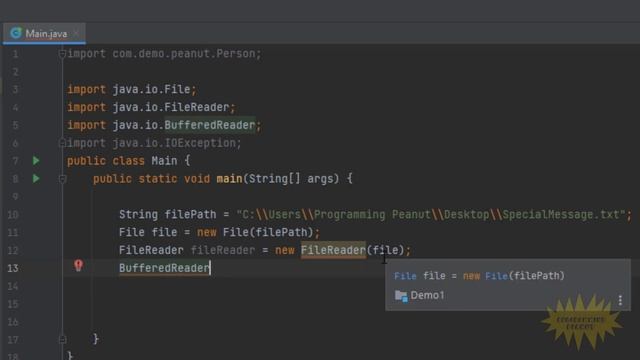Click the greyed java.io.IOException import
This screenshot has width=640, height=360.
(x=174, y=143)
